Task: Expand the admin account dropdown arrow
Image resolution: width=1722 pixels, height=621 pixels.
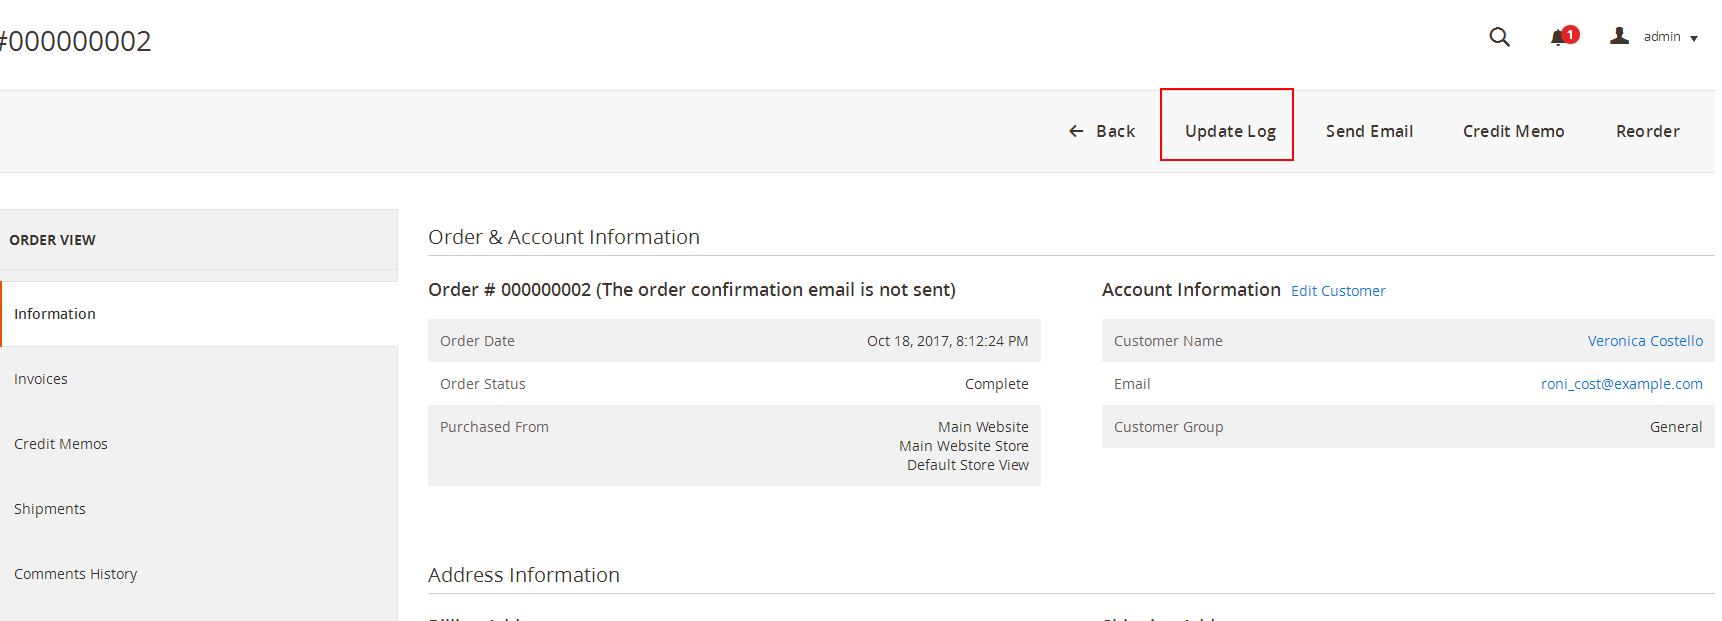Action: click(1694, 39)
